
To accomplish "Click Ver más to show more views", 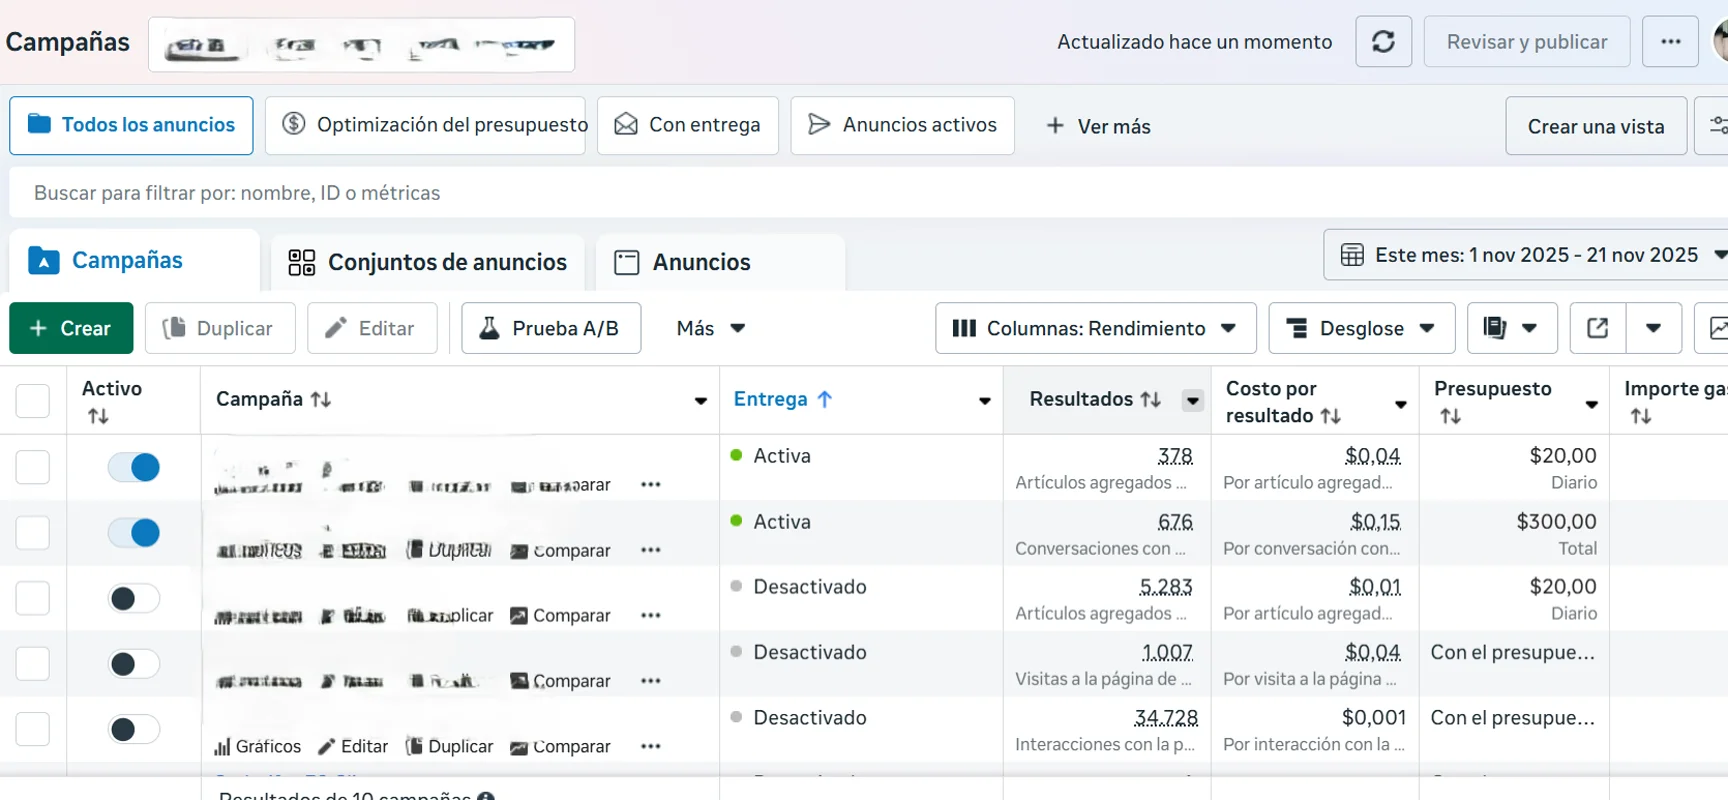I will pyautogui.click(x=1098, y=126).
